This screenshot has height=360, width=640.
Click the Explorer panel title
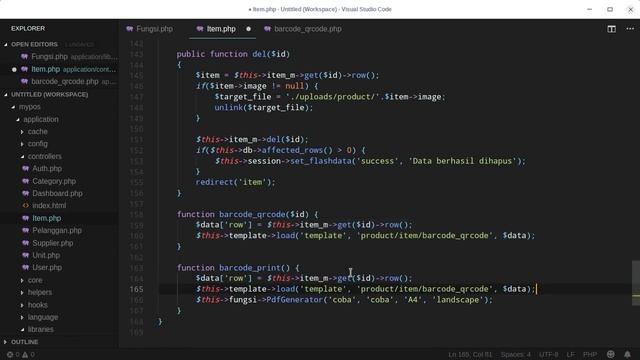[x=28, y=29]
